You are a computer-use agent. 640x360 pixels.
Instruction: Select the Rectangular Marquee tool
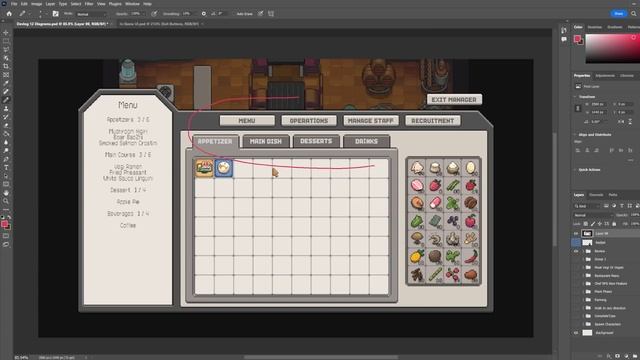[6, 41]
